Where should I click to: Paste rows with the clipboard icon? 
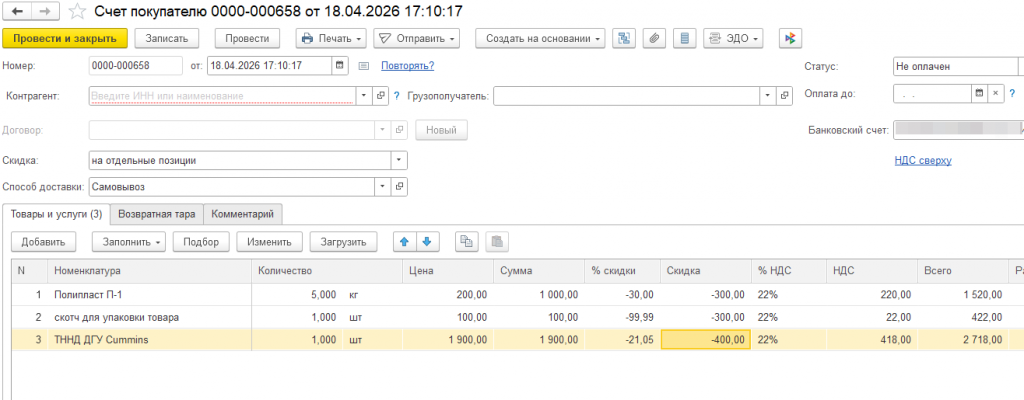497,242
